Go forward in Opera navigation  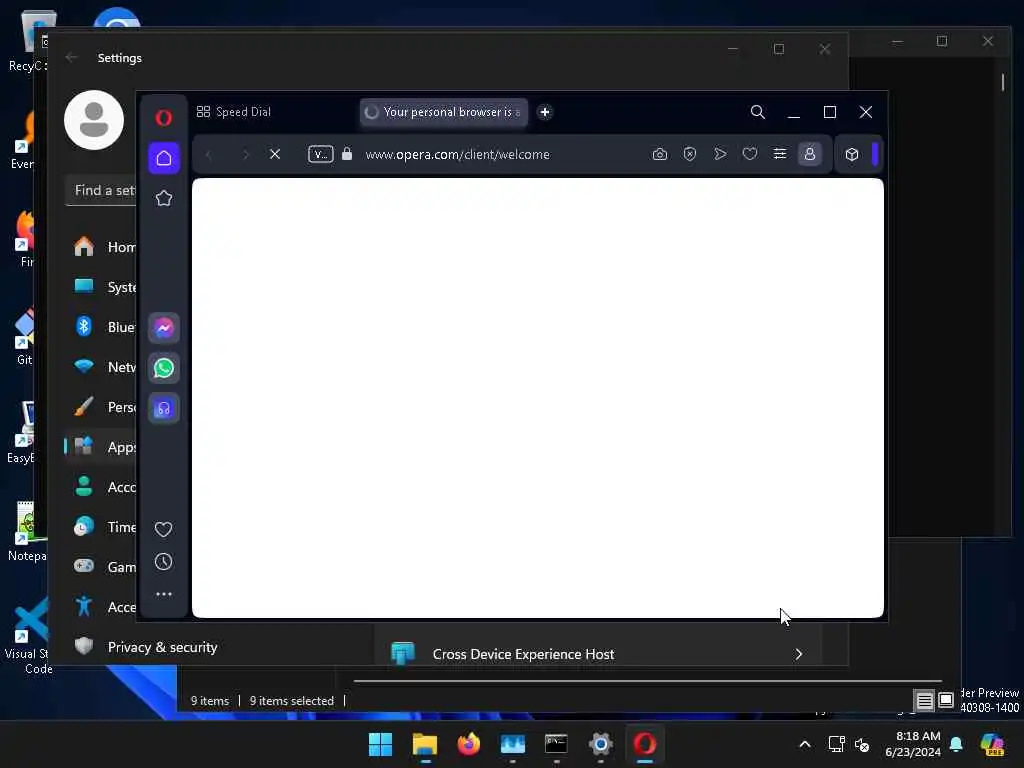pos(245,155)
